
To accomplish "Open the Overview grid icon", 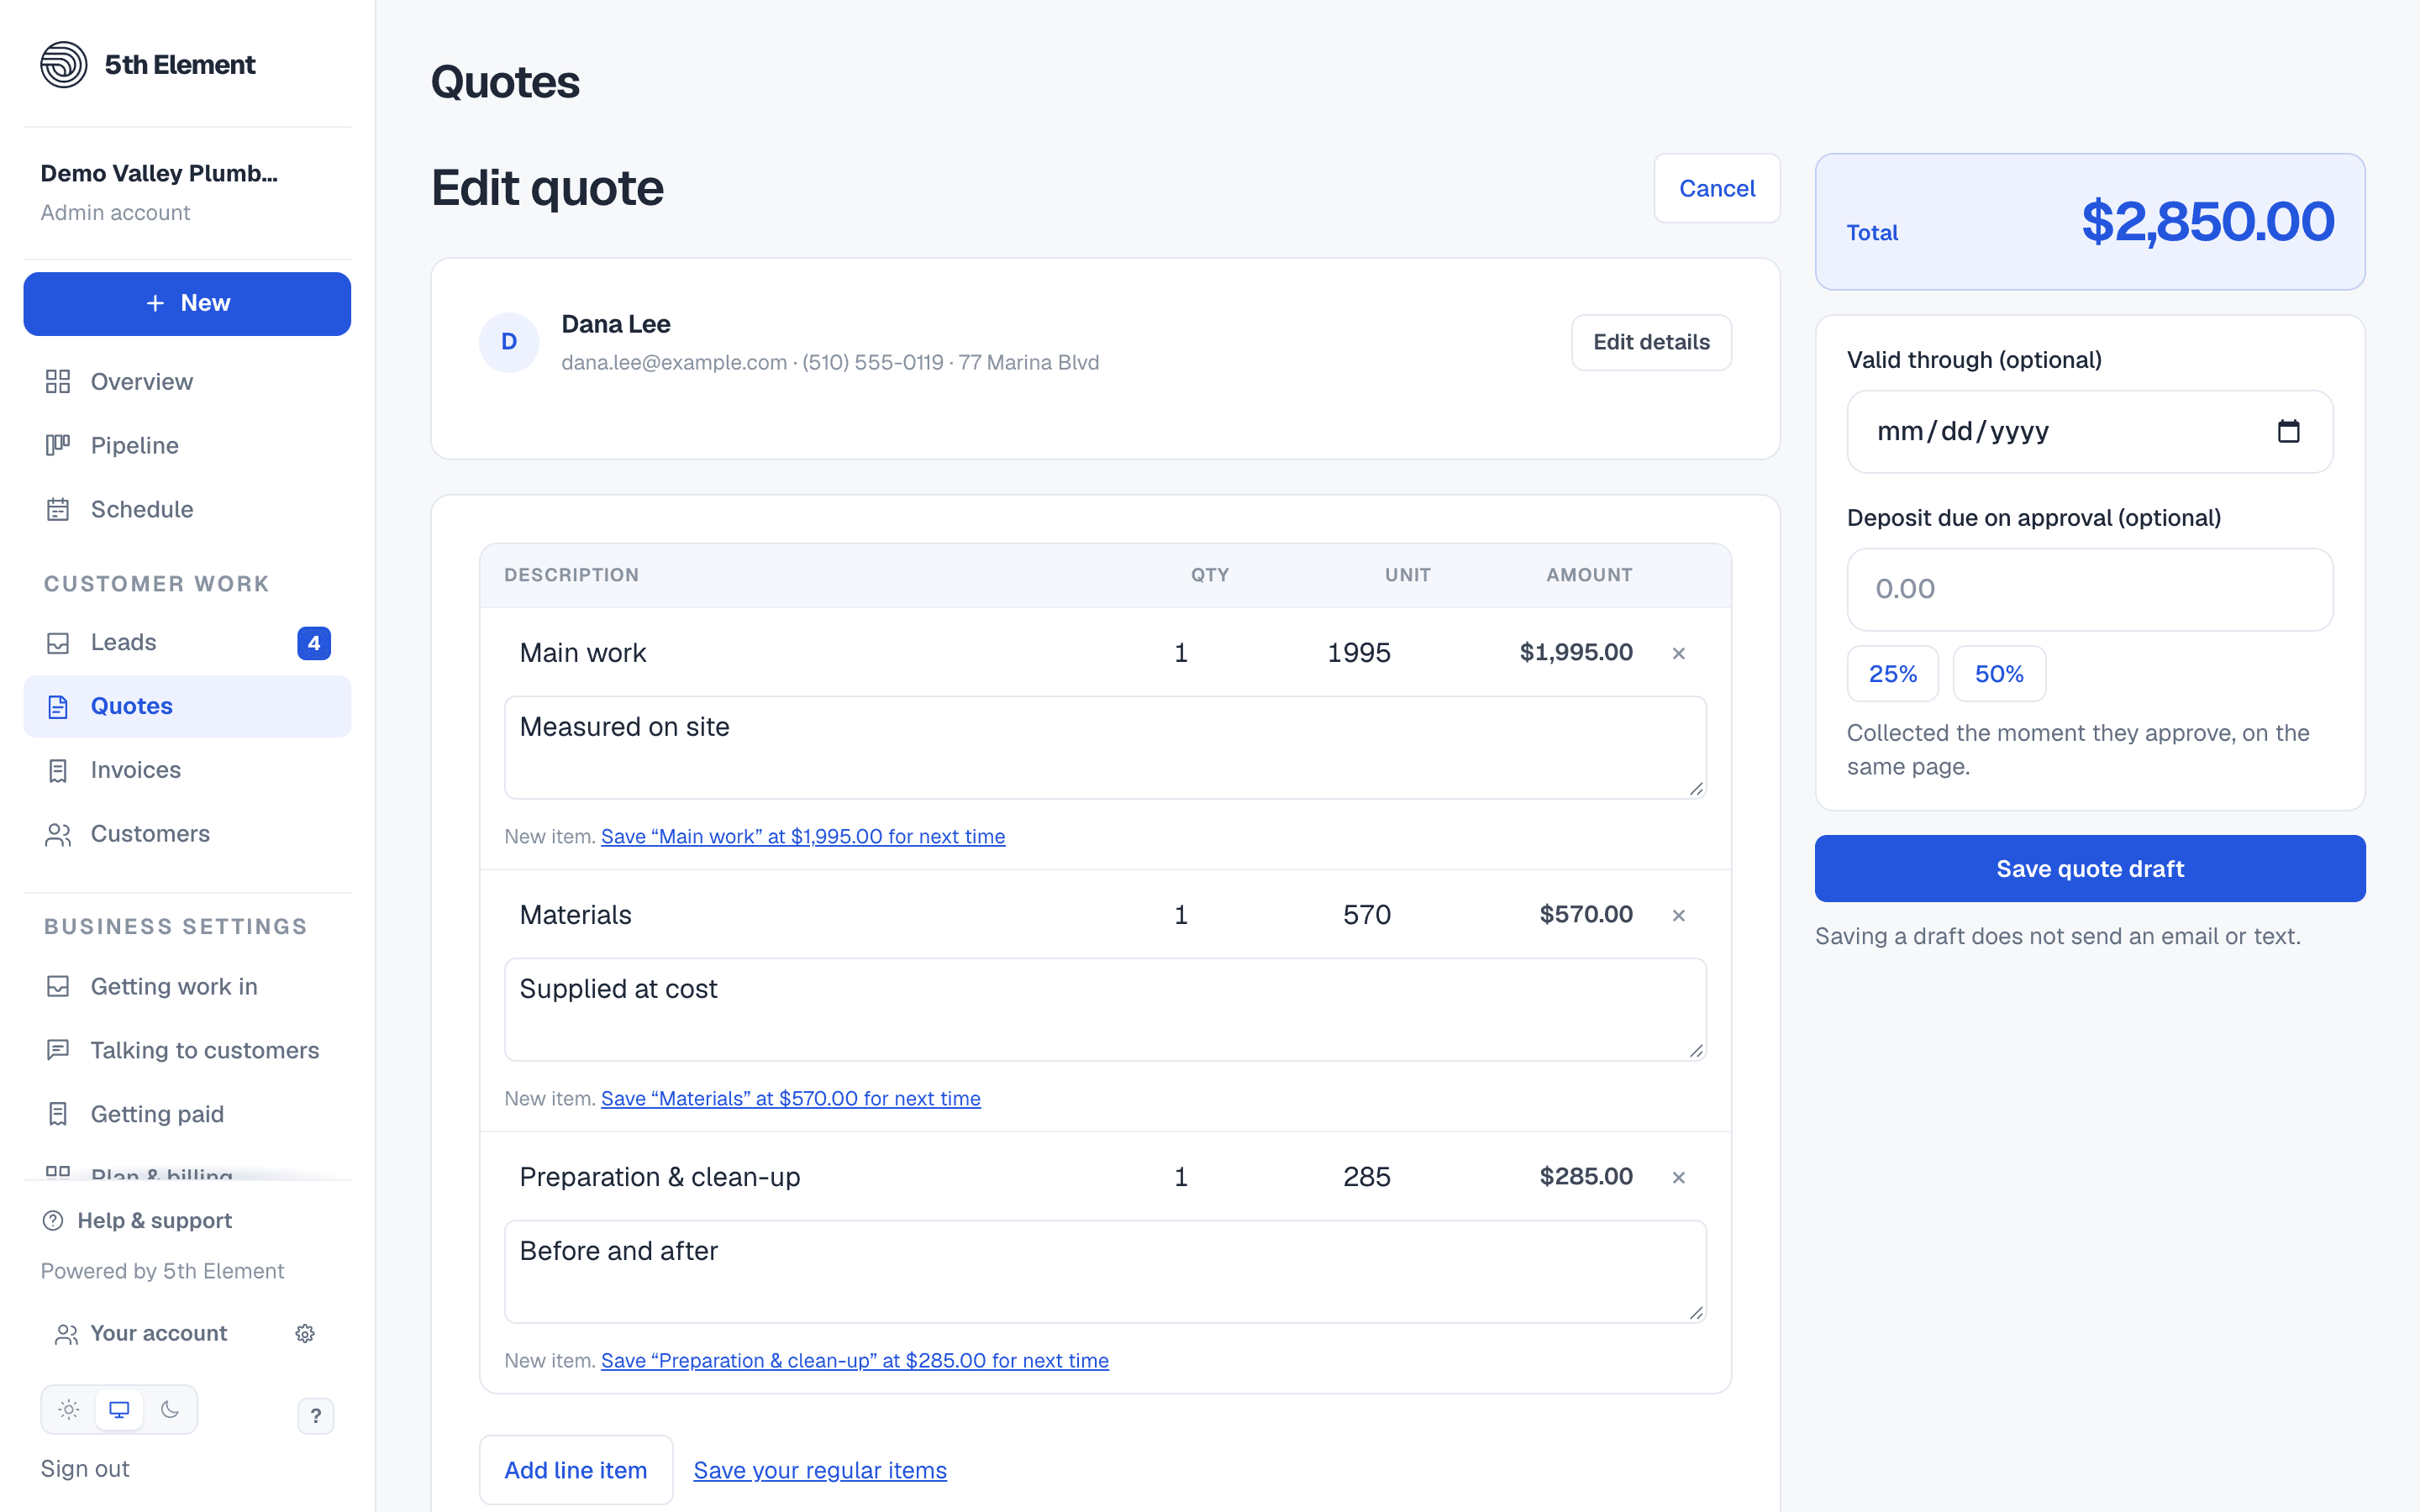I will click(58, 382).
